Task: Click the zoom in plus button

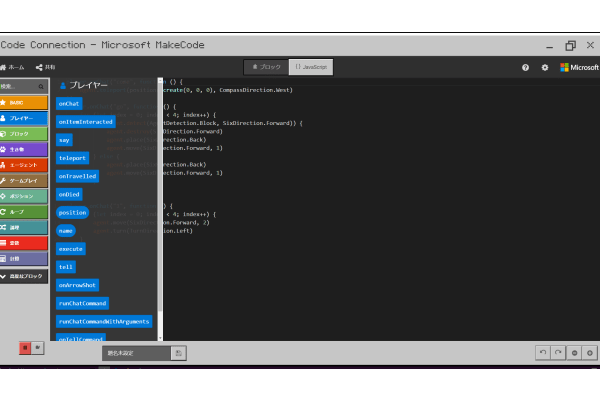Action: [x=590, y=353]
